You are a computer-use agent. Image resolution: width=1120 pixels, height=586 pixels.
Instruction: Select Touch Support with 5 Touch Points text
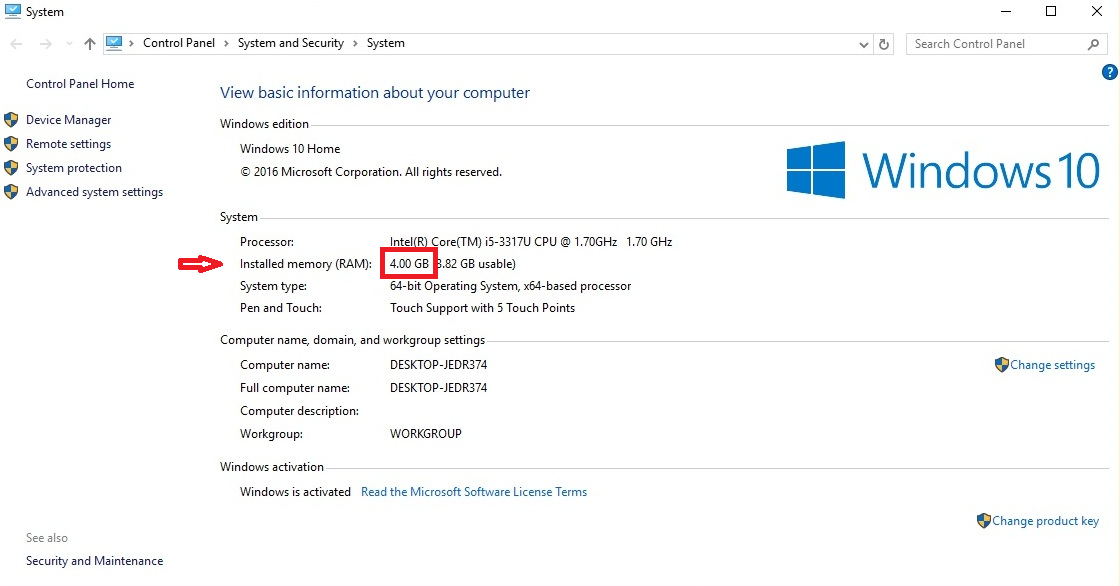tap(482, 308)
